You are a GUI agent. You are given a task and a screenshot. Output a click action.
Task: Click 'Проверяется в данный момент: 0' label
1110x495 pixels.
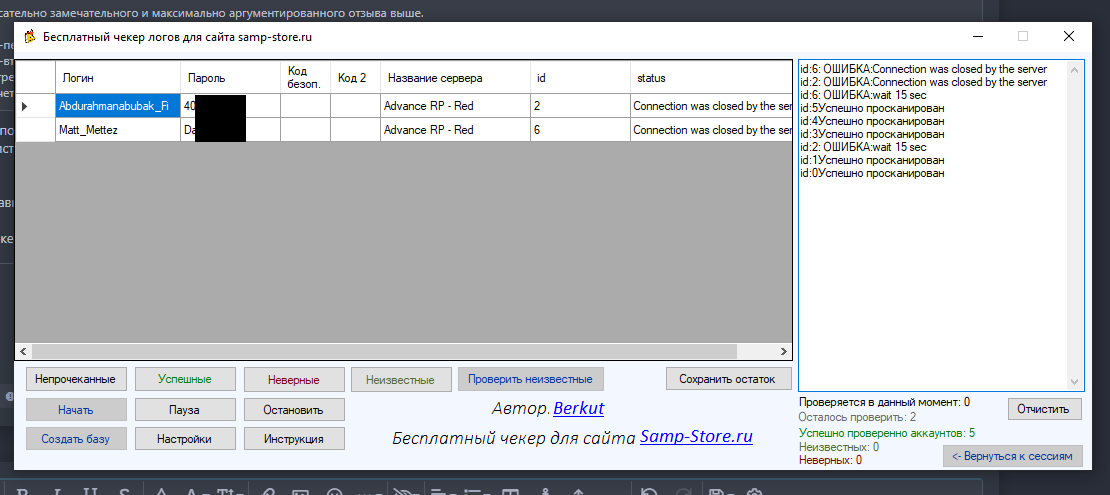coord(884,402)
